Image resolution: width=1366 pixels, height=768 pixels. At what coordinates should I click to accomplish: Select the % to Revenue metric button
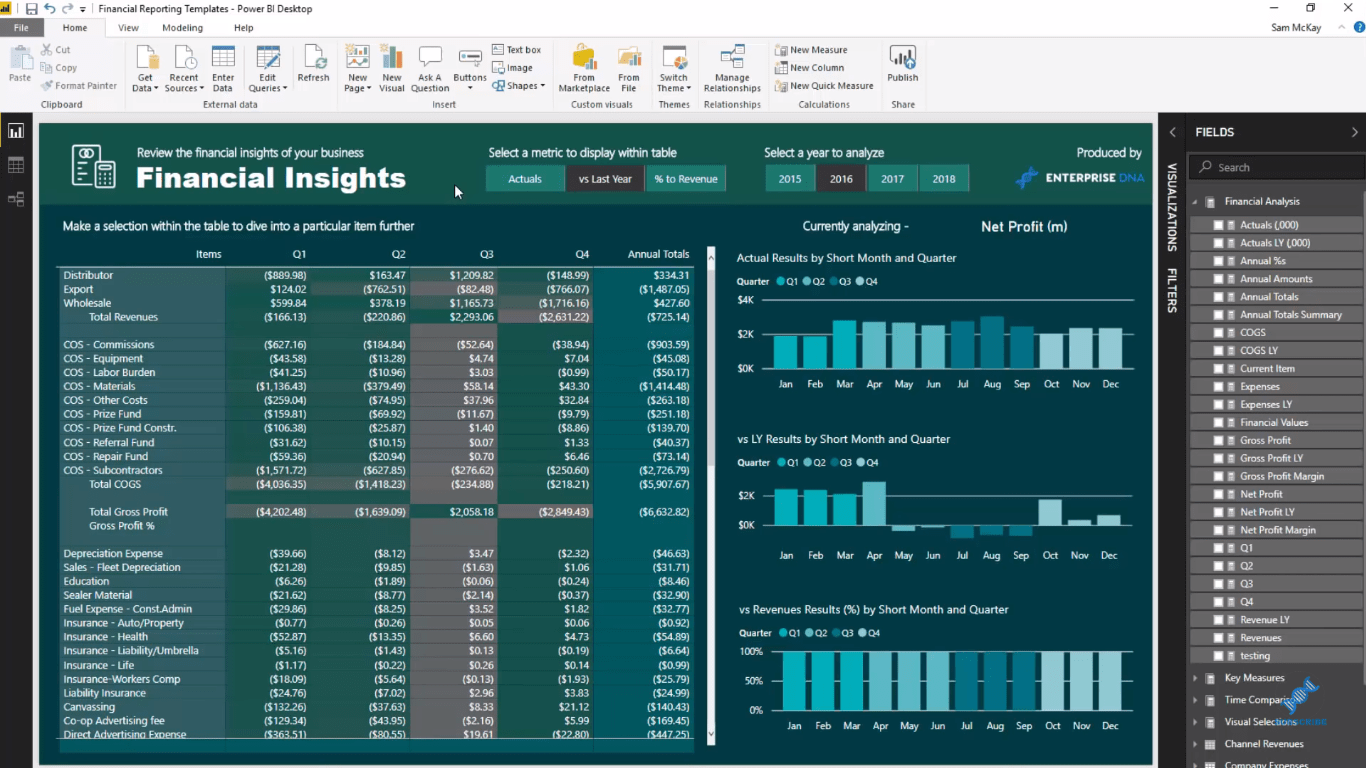pyautogui.click(x=686, y=179)
